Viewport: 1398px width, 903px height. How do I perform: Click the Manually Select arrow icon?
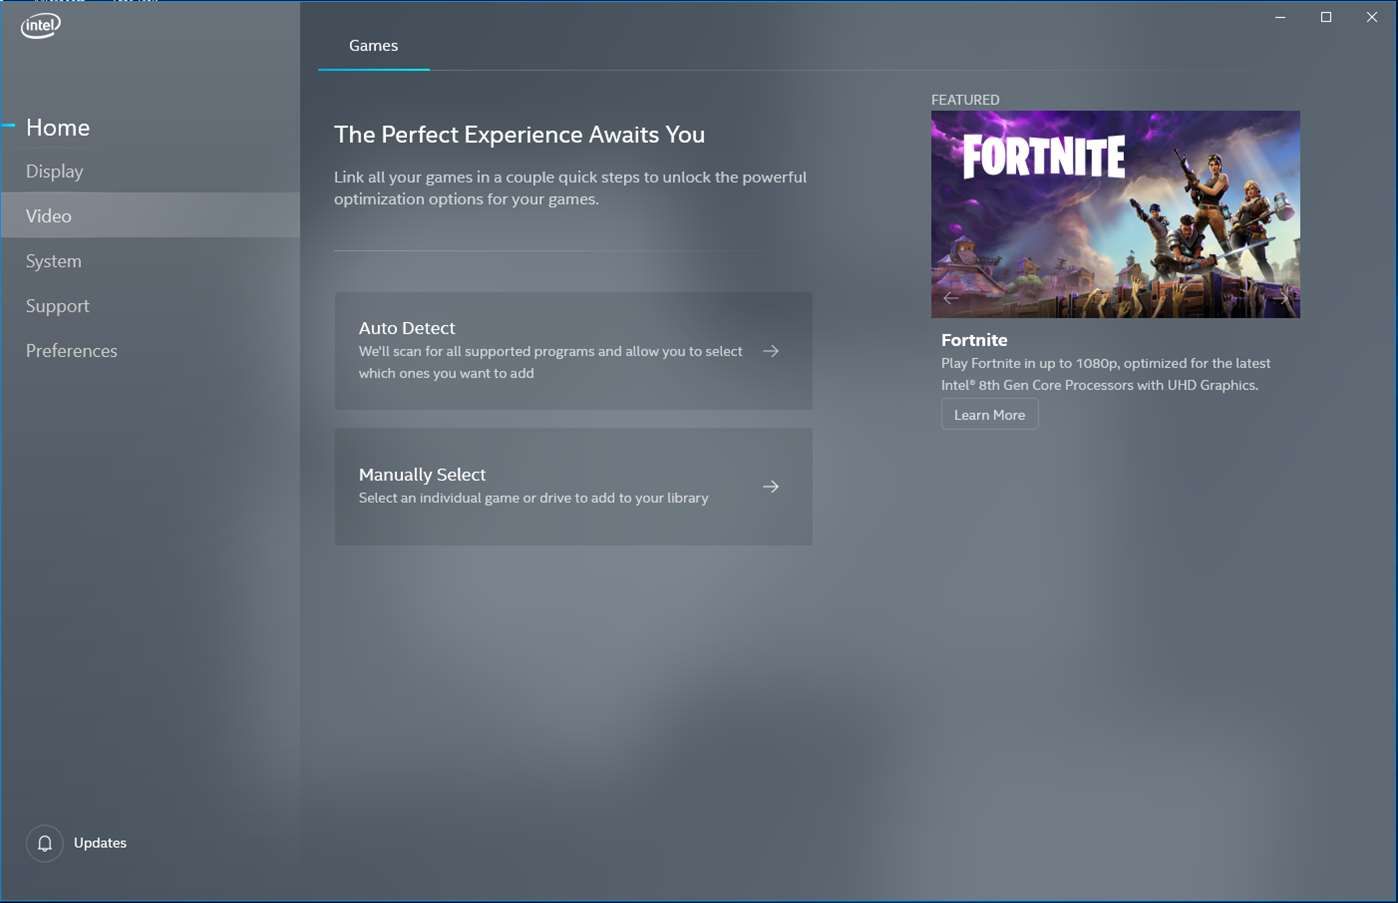(x=771, y=486)
